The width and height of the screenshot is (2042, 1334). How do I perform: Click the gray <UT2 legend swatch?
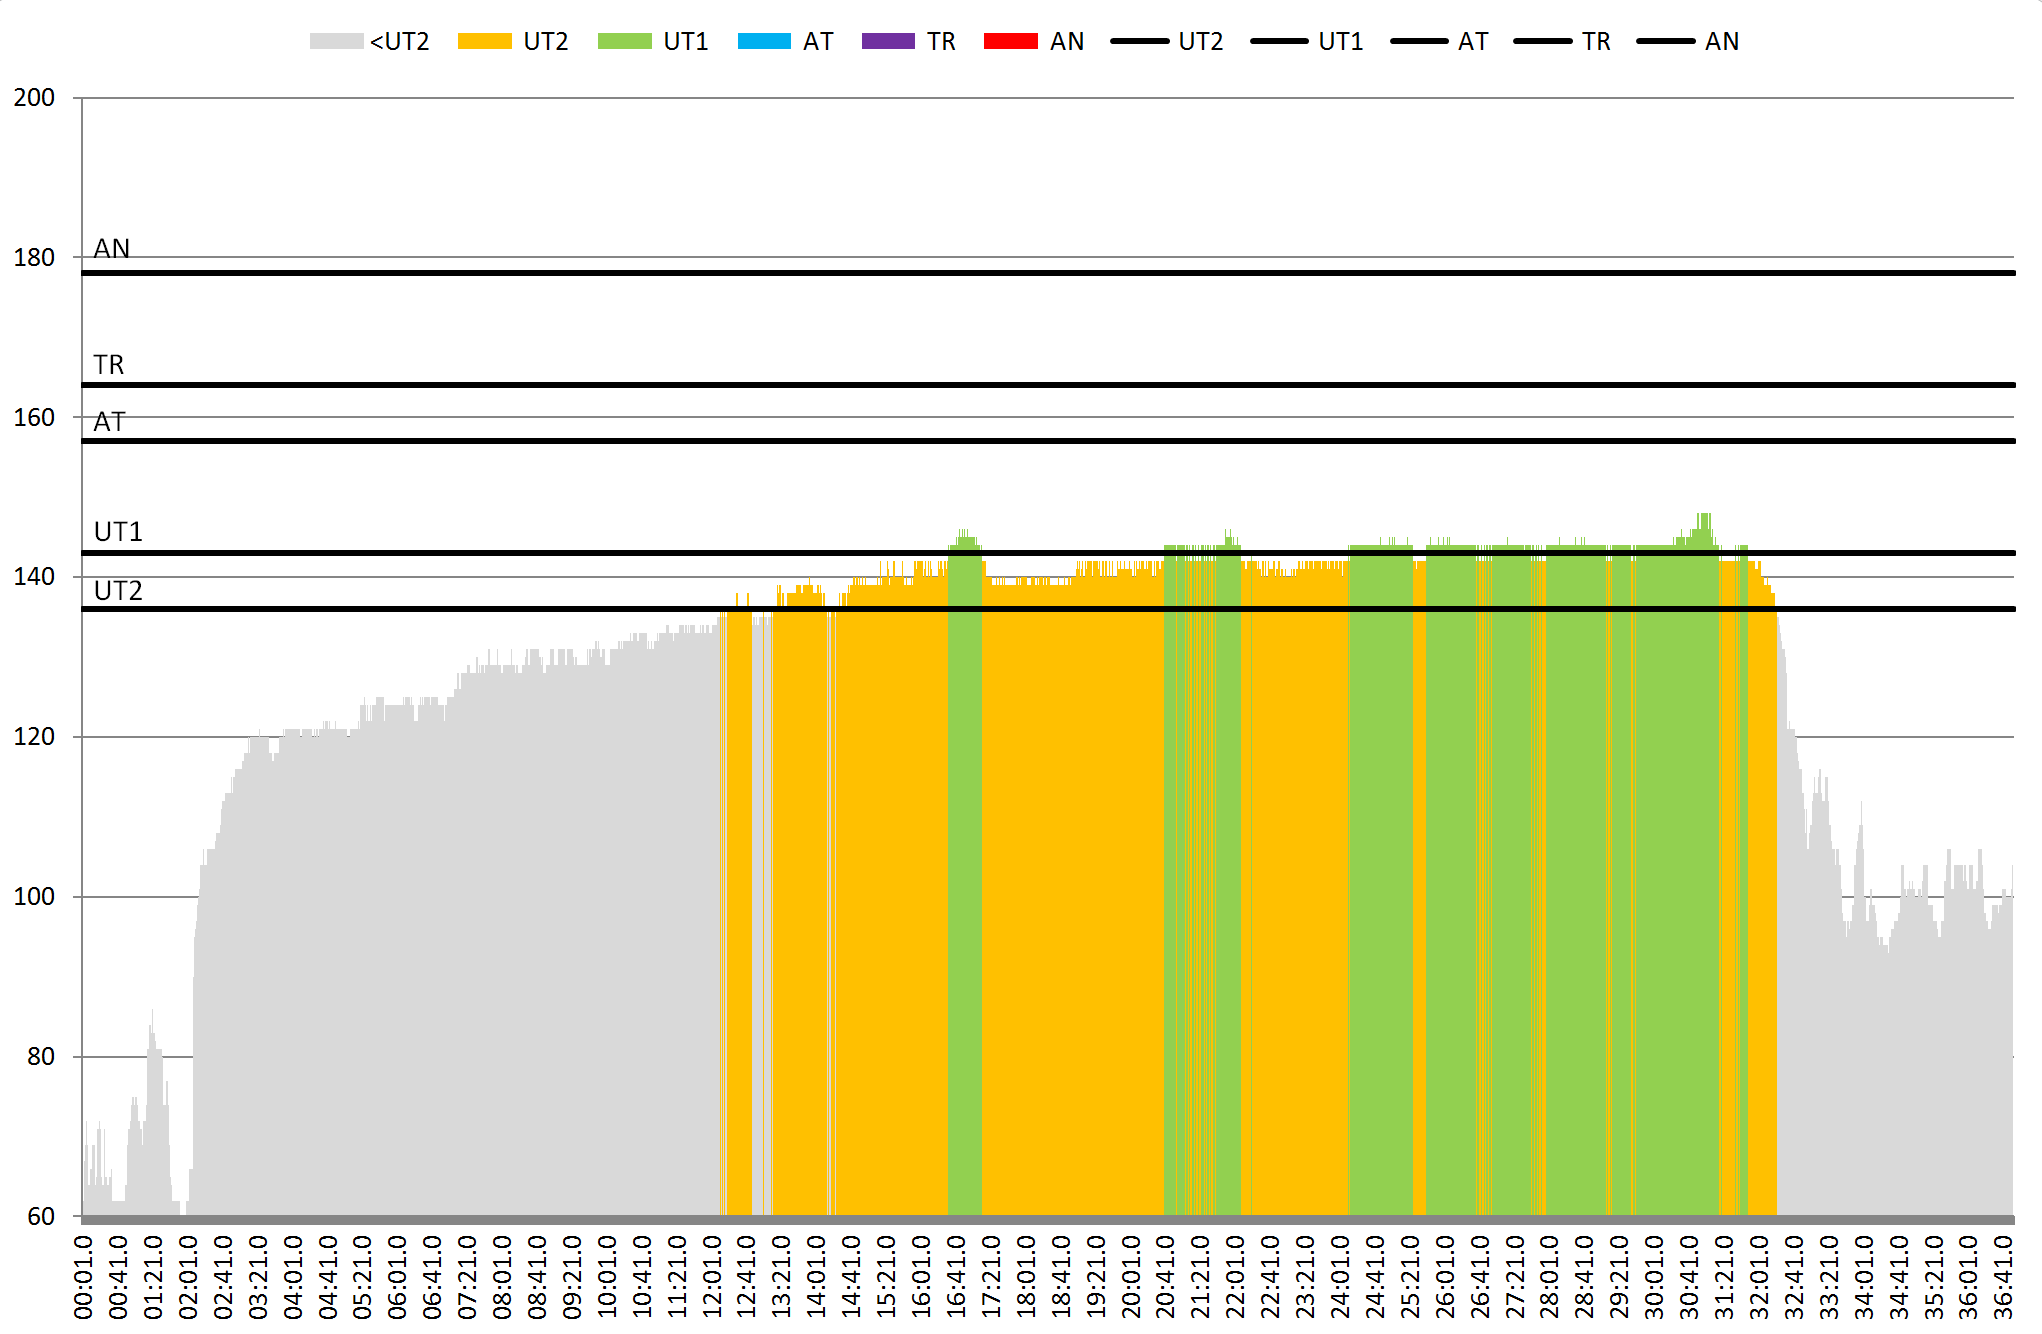tap(336, 41)
